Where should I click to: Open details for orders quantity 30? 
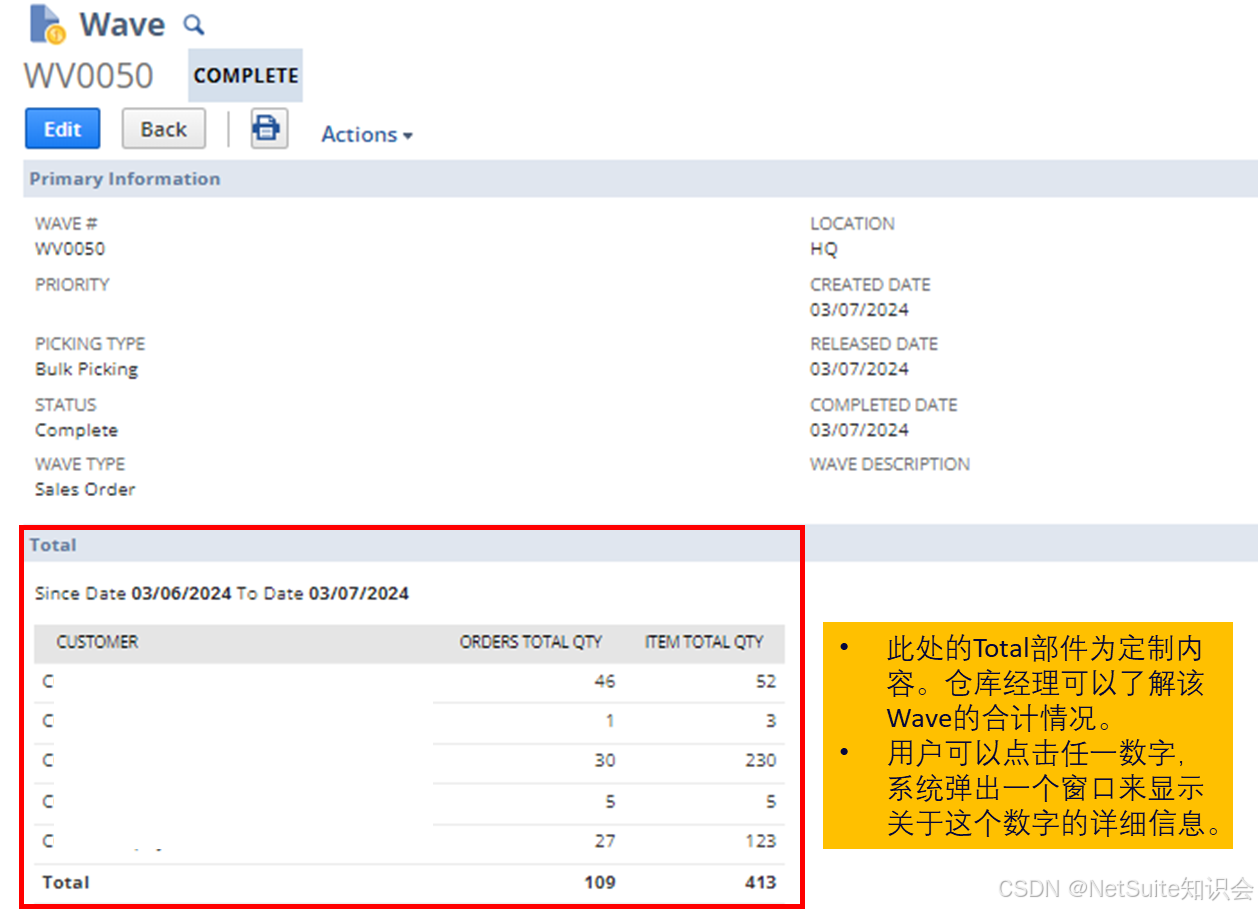[x=604, y=760]
